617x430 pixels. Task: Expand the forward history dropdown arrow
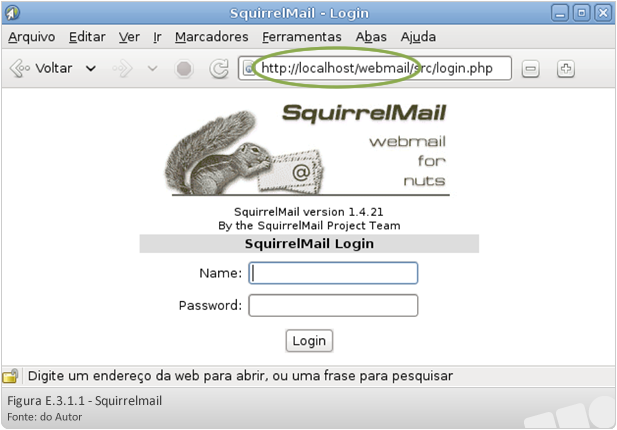point(153,69)
